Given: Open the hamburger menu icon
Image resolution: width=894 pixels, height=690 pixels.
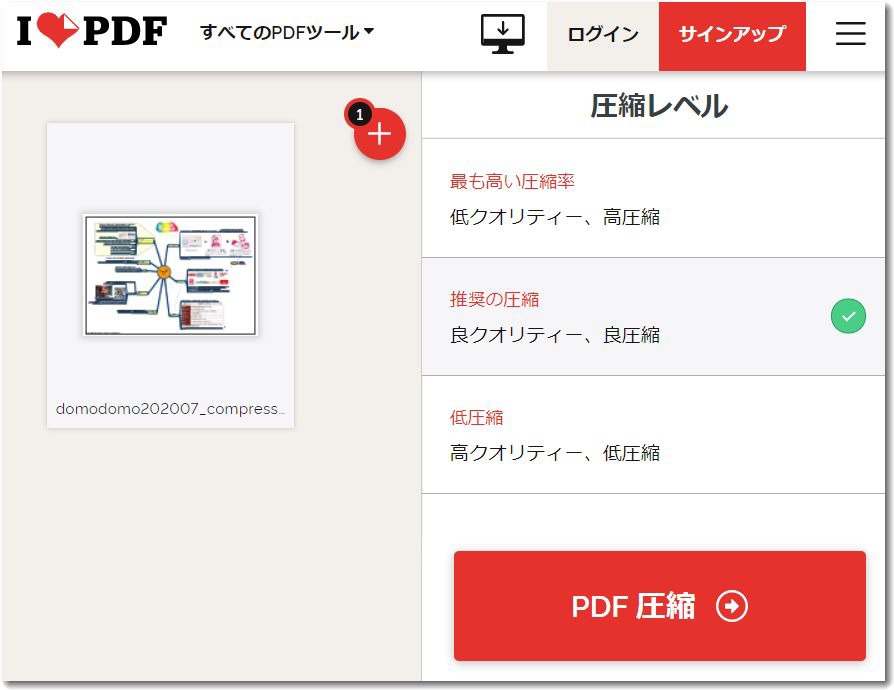Looking at the screenshot, I should coord(851,34).
